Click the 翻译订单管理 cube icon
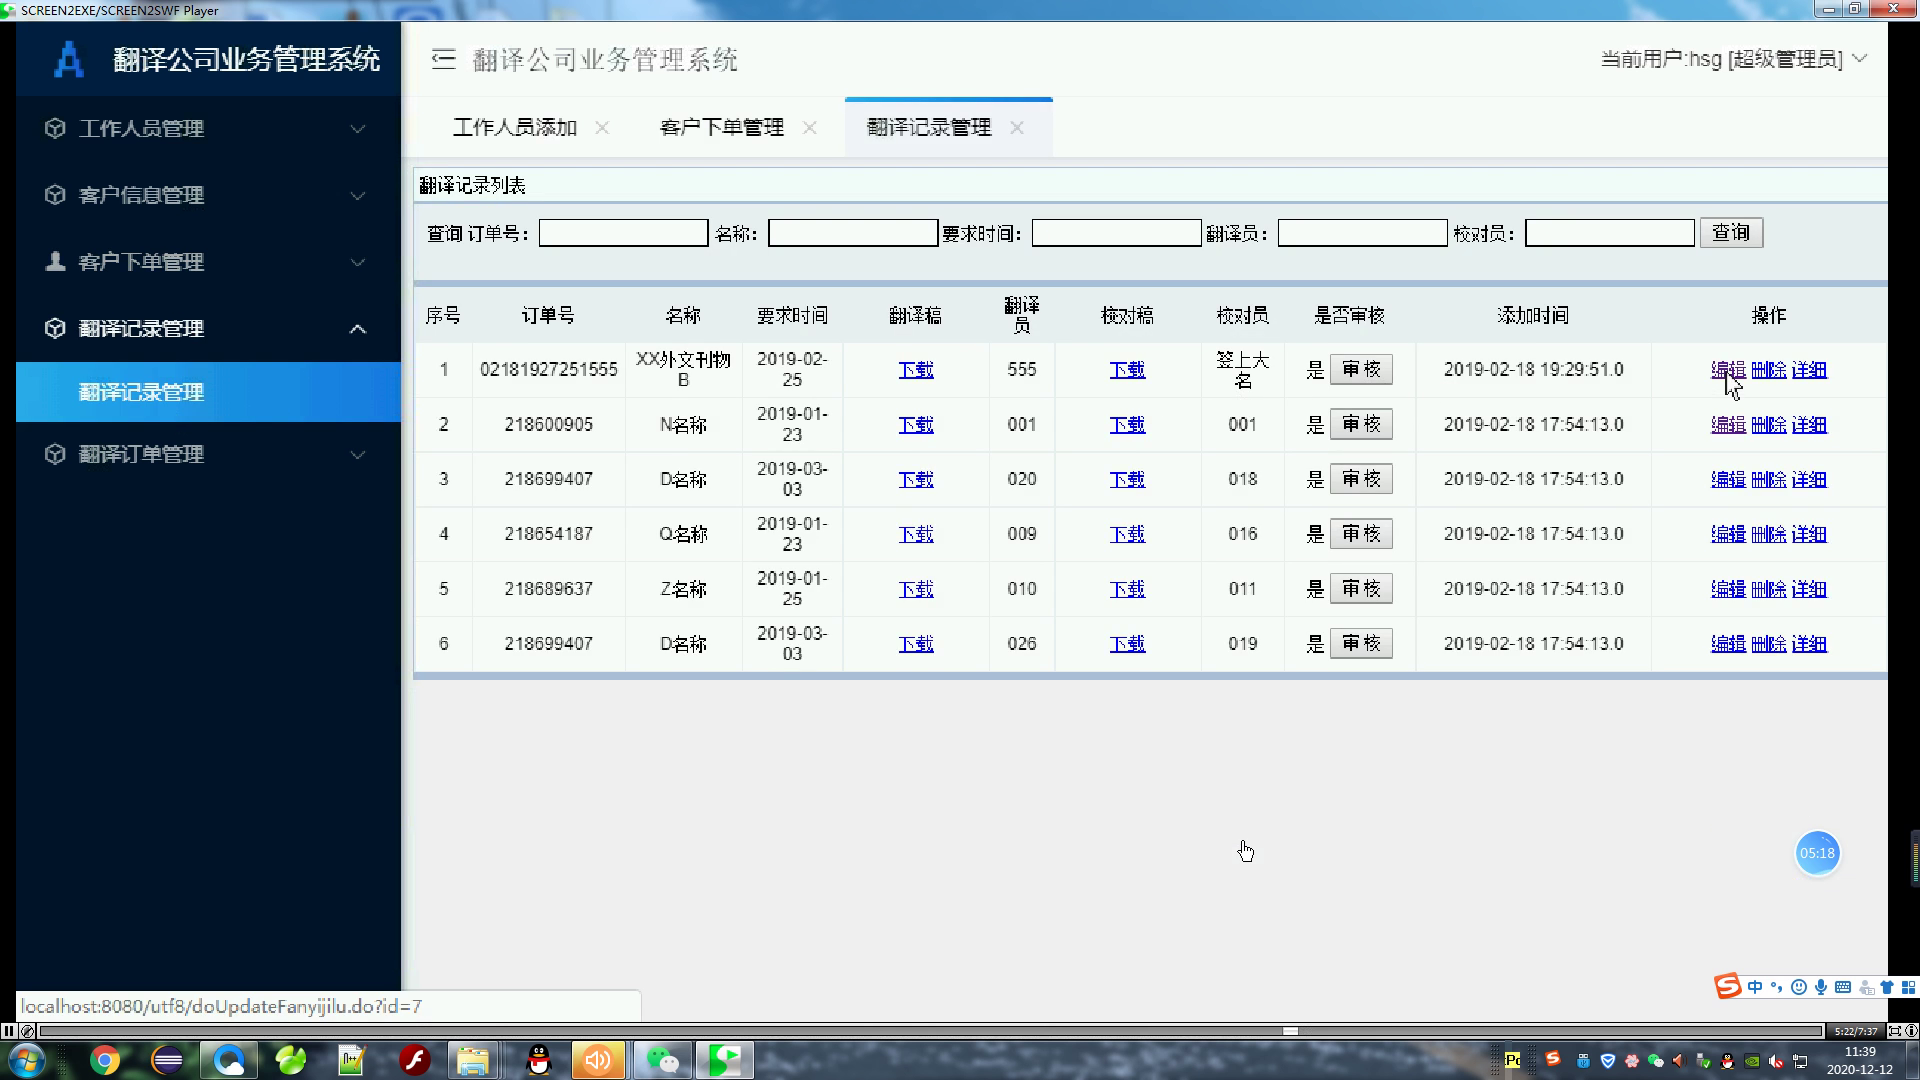Screen dimensions: 1920x1080 click(55, 454)
